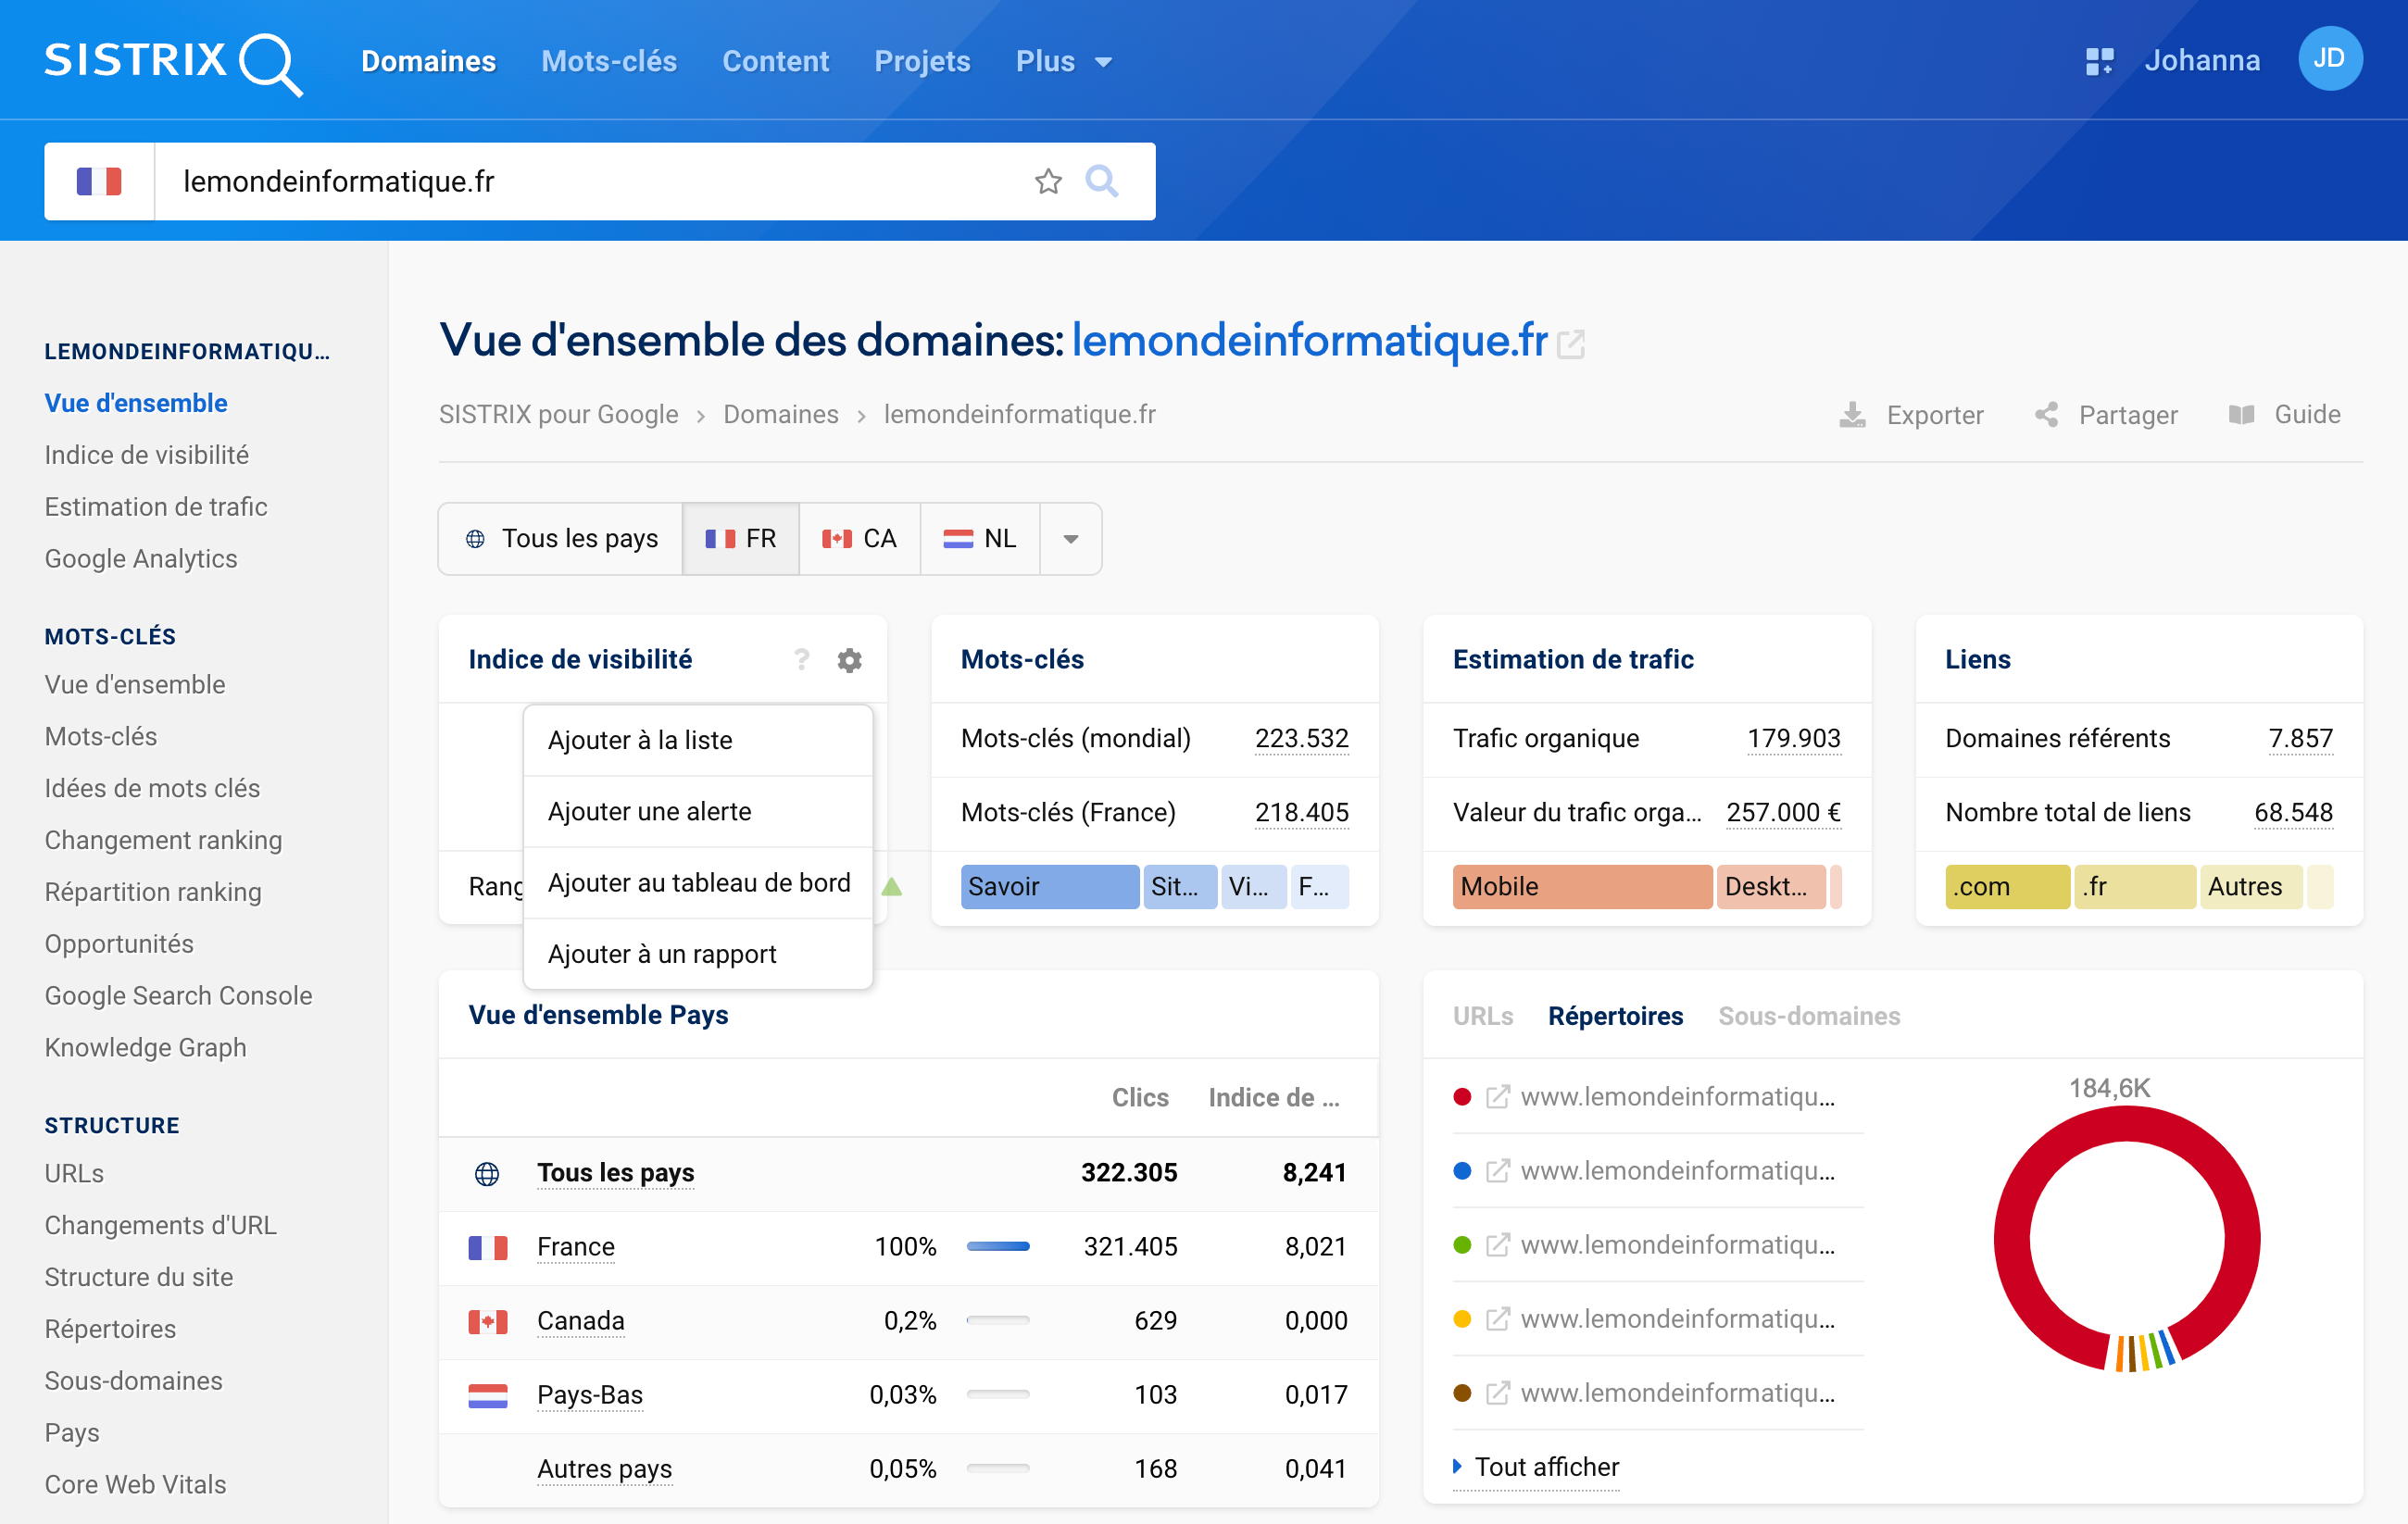Image resolution: width=2408 pixels, height=1524 pixels.
Task: Click the SISTRIX pour Google breadcrumb
Action: (558, 414)
